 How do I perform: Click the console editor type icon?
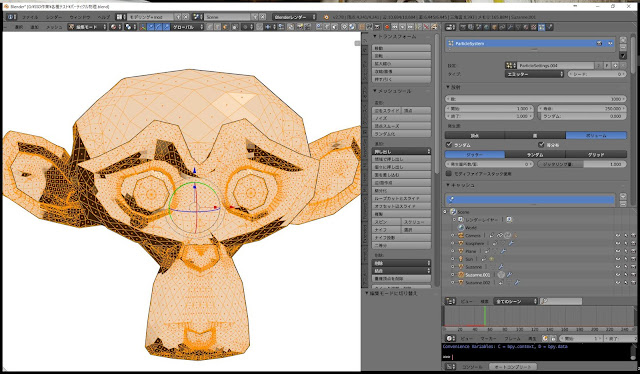coord(450,367)
